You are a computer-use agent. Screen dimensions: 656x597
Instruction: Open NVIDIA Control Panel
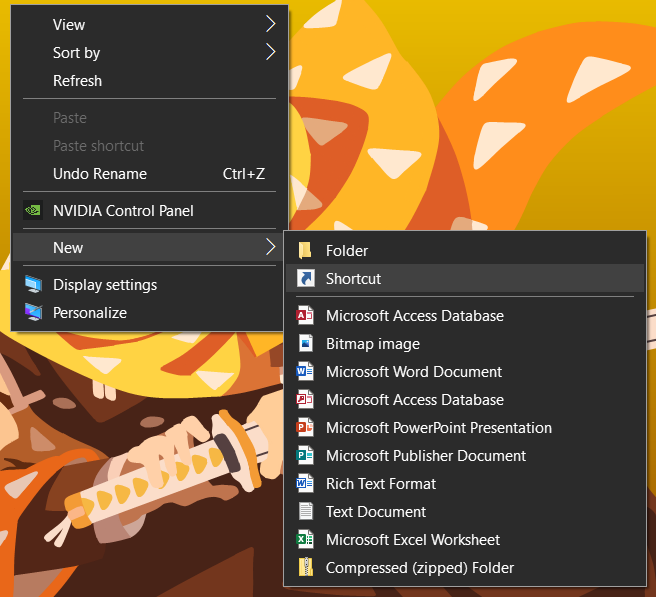click(x=150, y=210)
